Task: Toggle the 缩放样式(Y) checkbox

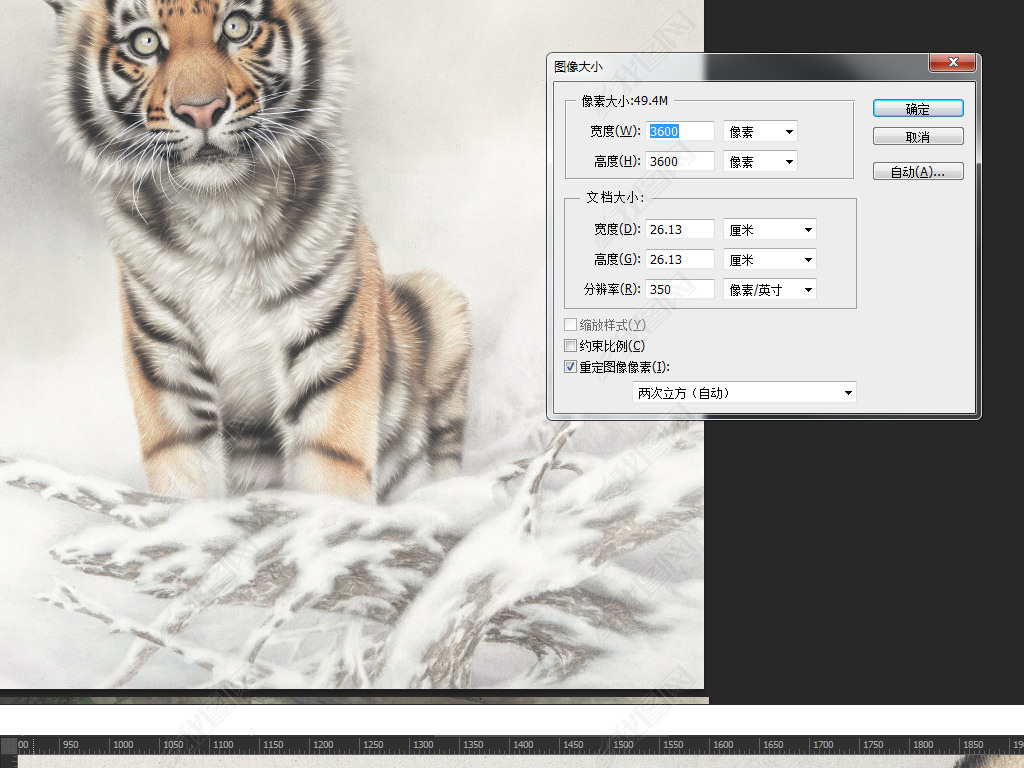Action: tap(571, 325)
